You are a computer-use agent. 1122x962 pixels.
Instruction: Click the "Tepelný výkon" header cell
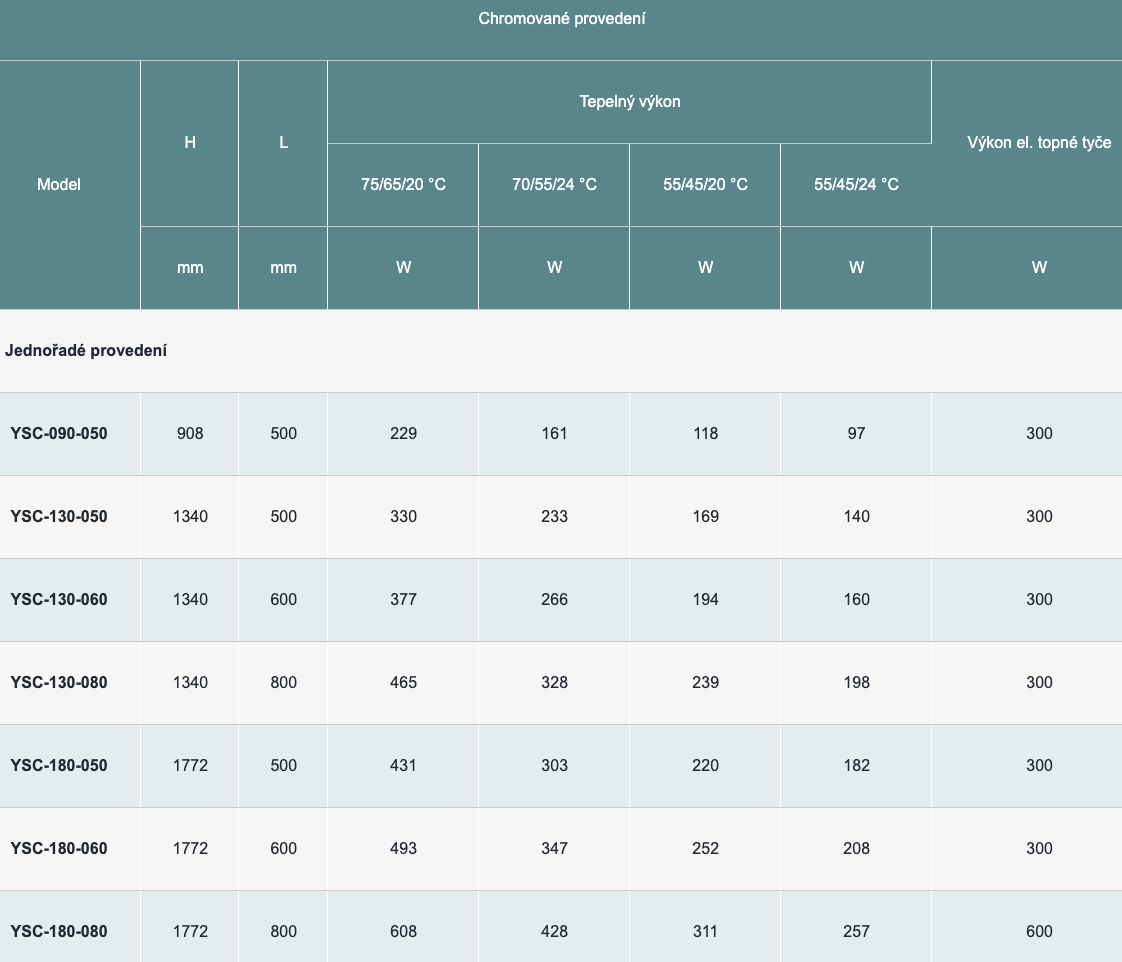[629, 101]
